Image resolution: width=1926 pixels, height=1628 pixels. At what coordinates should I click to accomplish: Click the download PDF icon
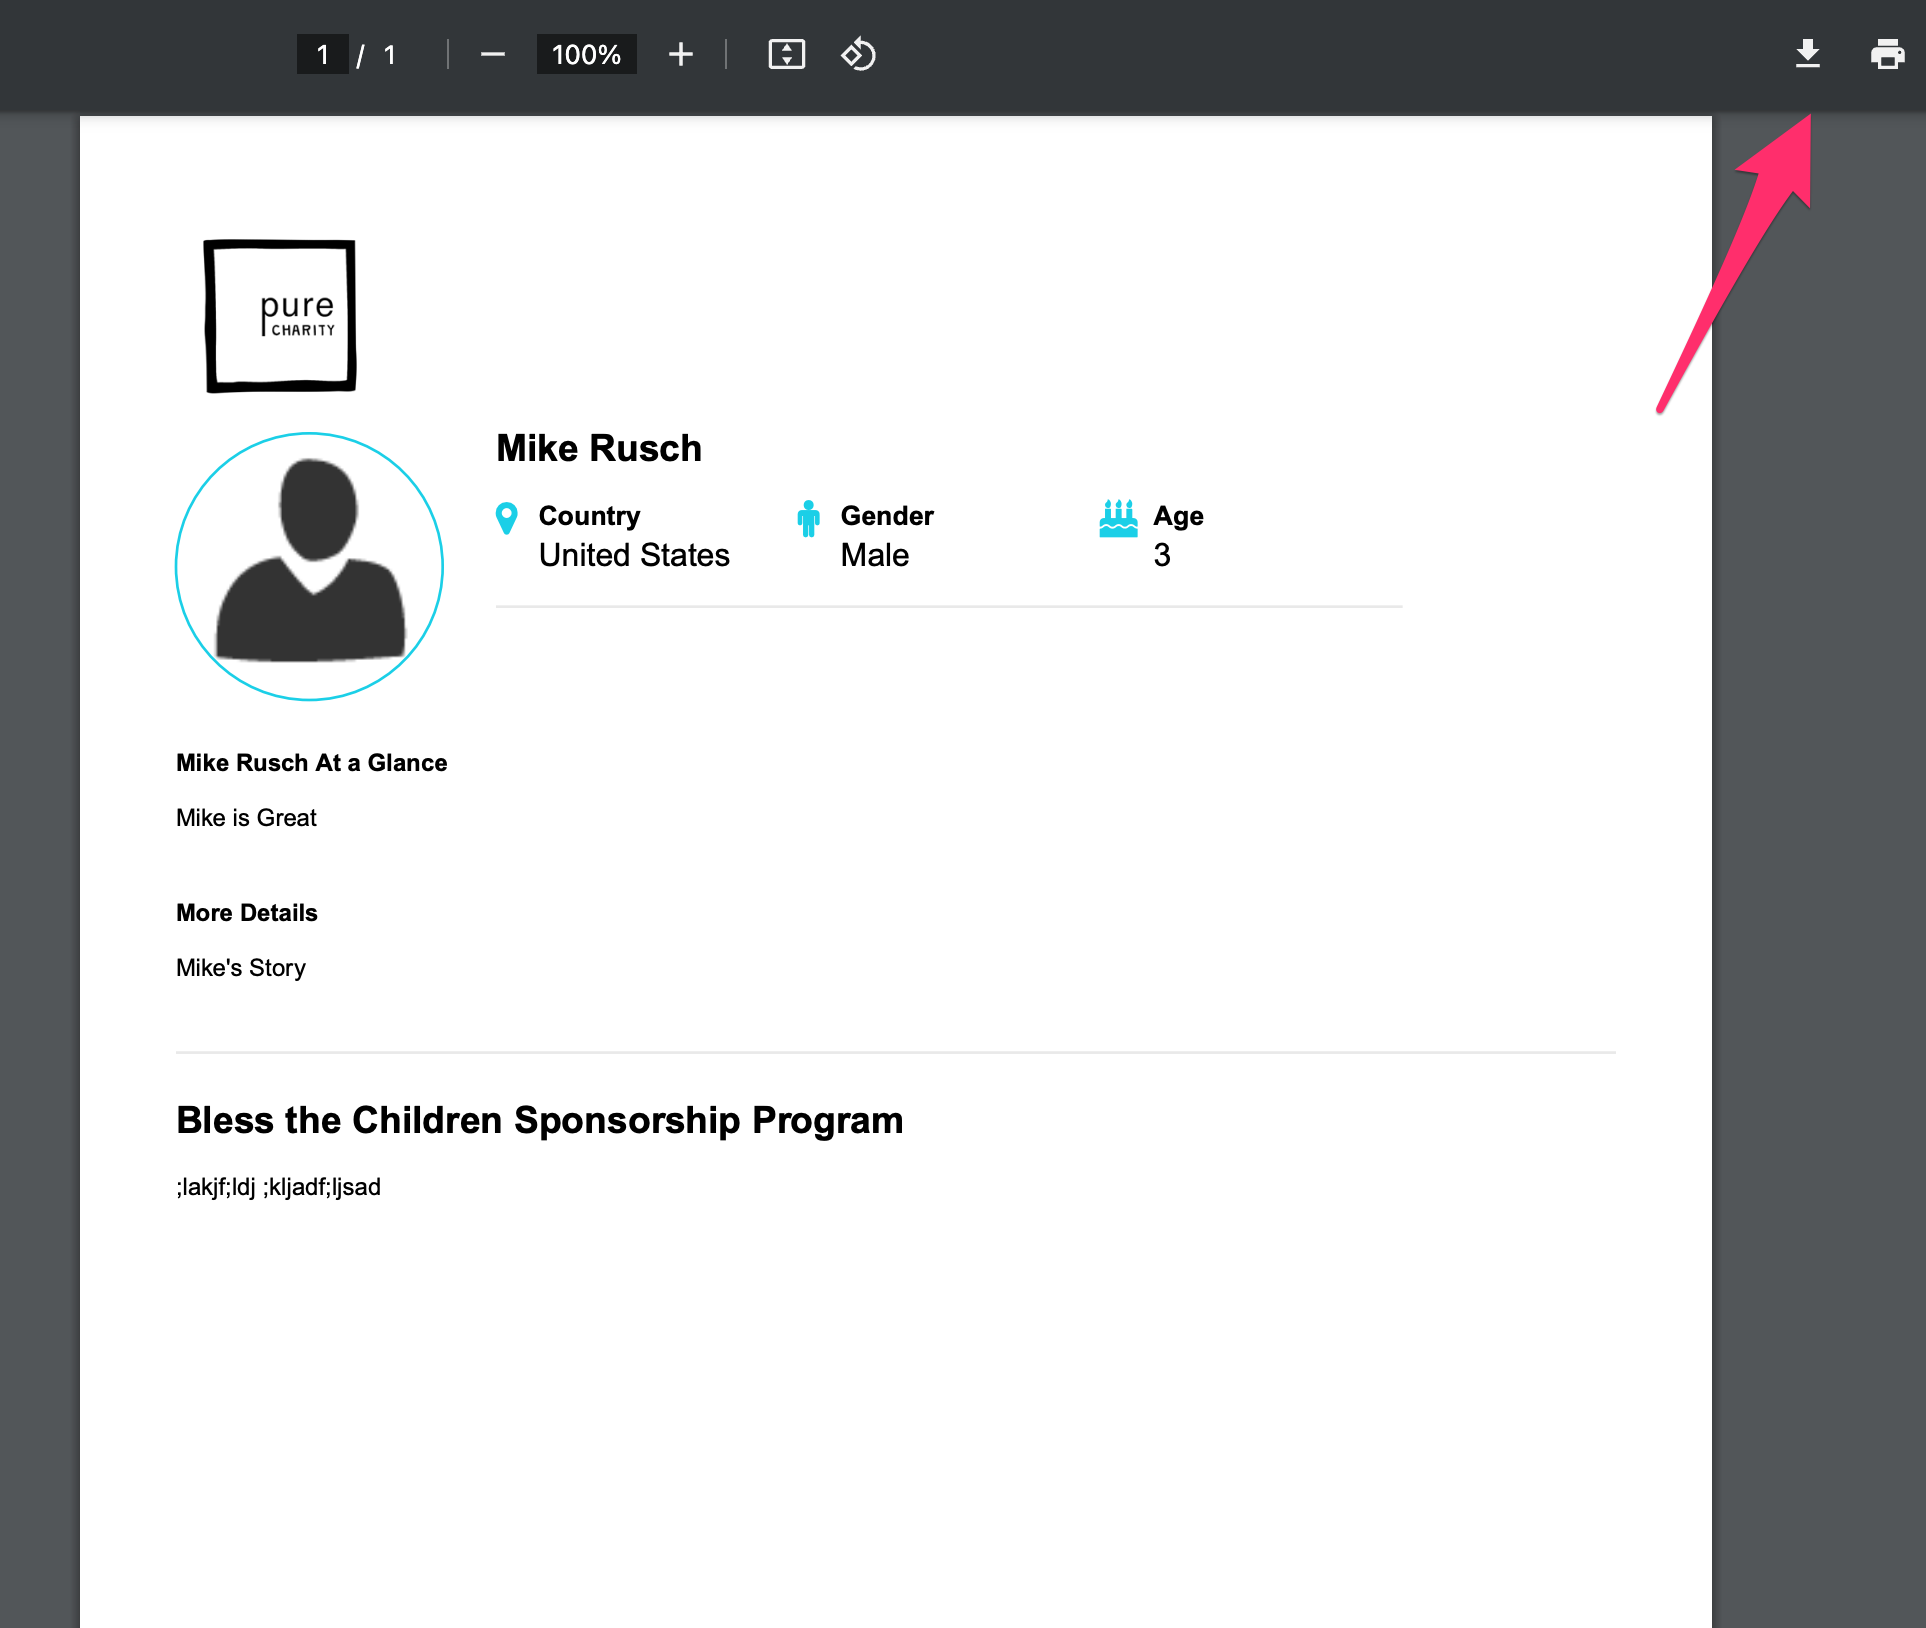point(1807,54)
